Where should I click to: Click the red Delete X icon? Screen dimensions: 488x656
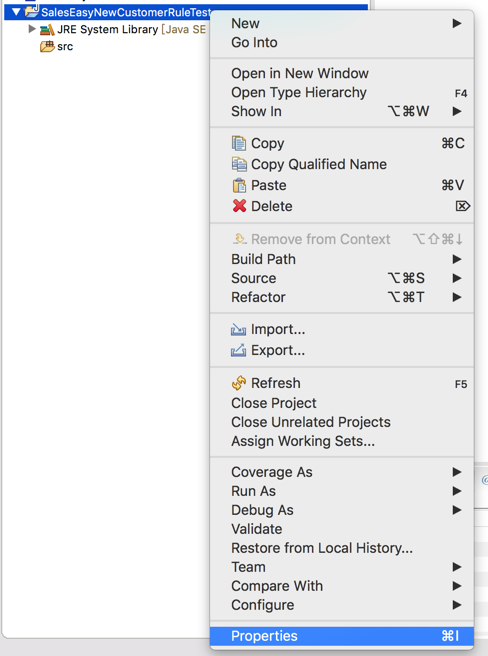239,206
